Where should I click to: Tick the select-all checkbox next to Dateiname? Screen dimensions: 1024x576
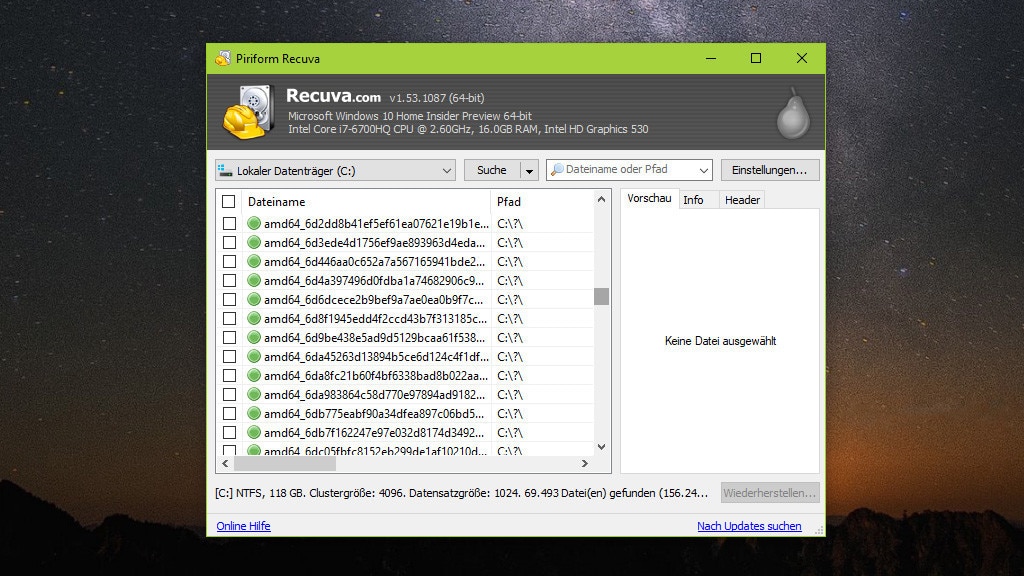(x=229, y=201)
